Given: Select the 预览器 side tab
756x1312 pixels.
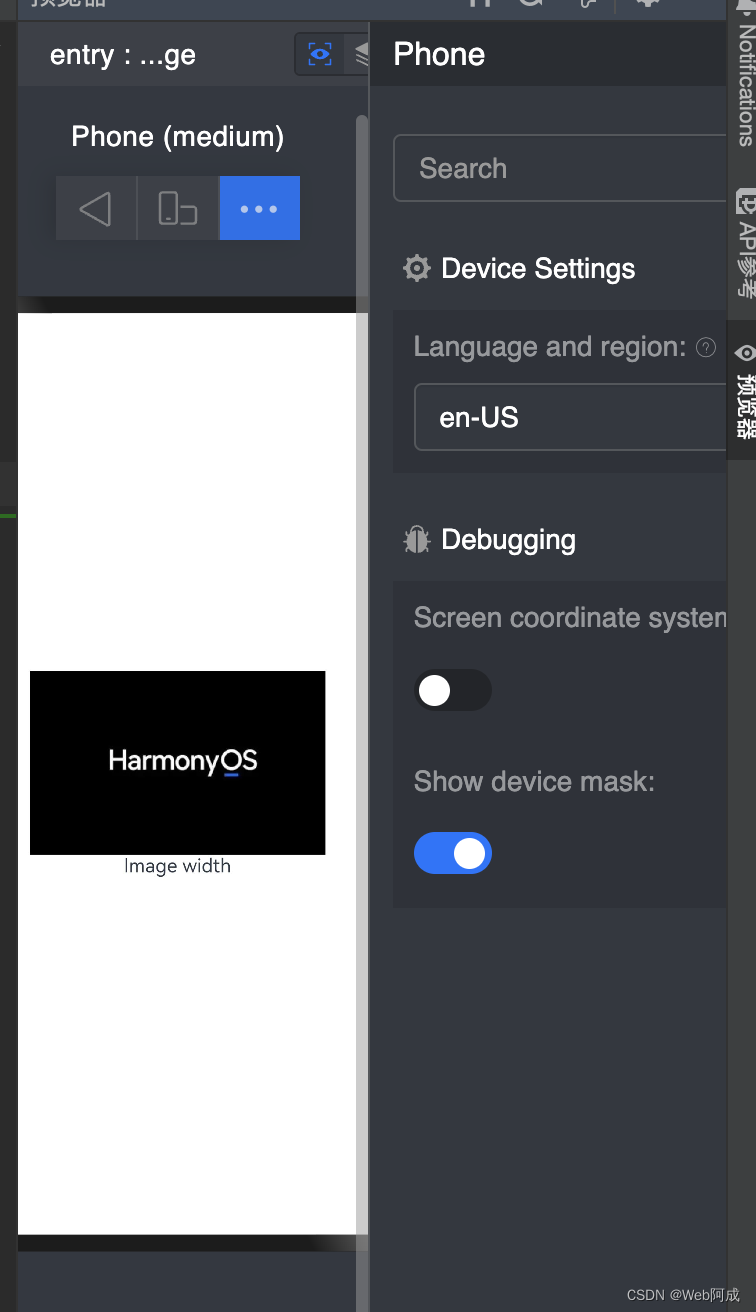Looking at the screenshot, I should tap(744, 390).
